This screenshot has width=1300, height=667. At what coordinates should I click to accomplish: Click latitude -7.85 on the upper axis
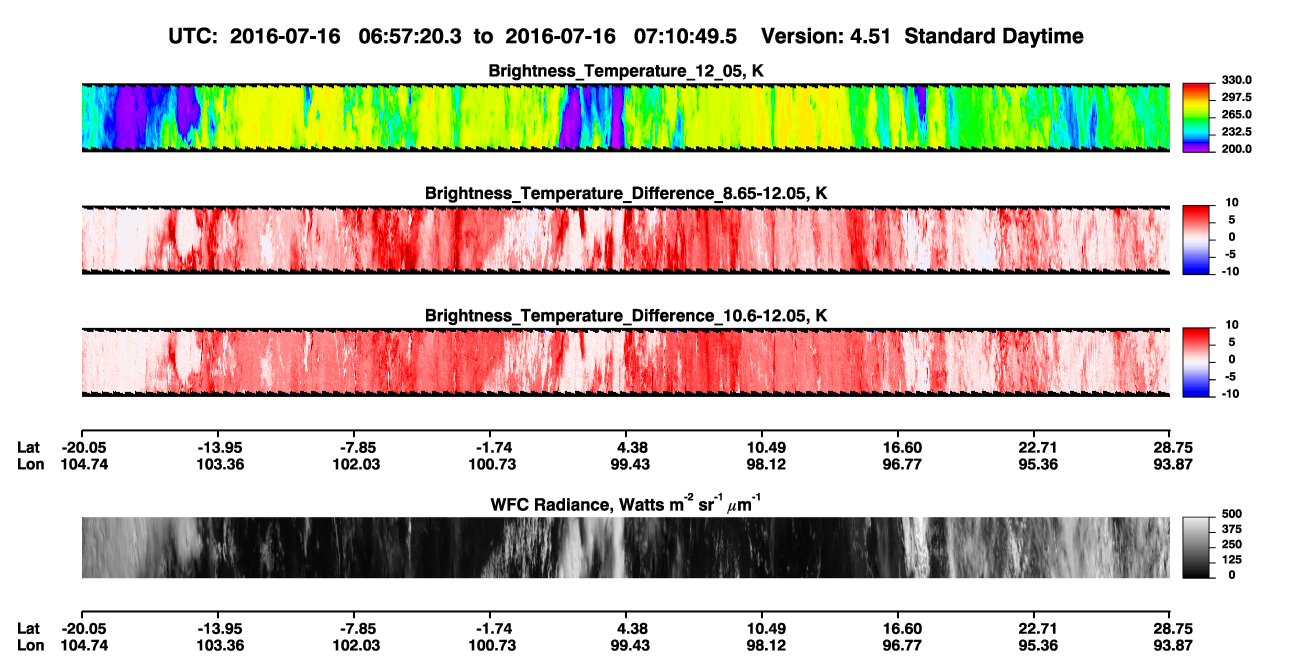click(x=355, y=448)
